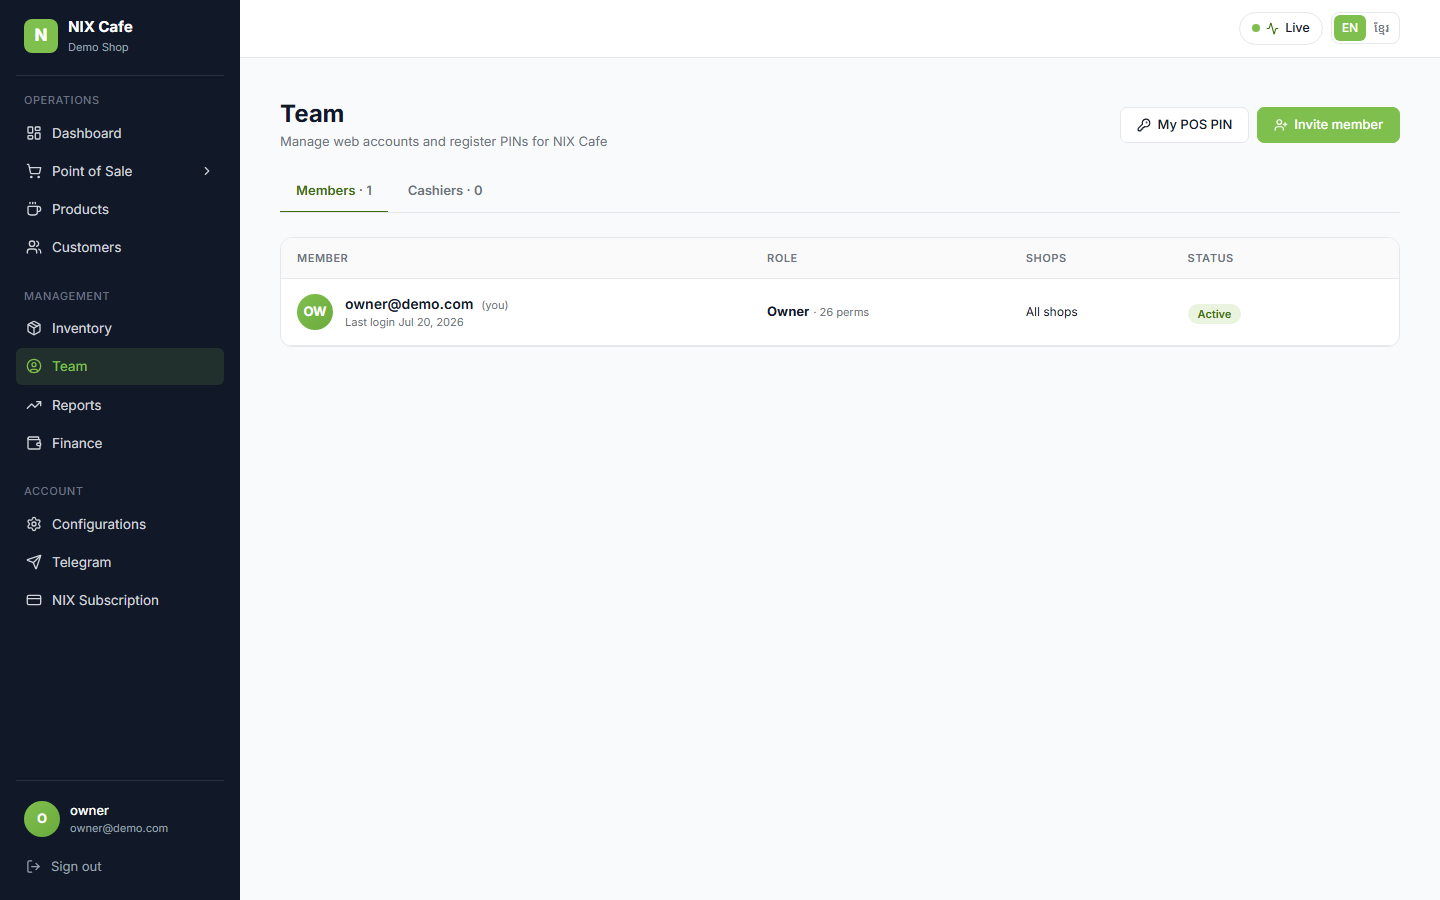This screenshot has height=900, width=1440.
Task: Open Telegram settings label
Action: point(81,562)
